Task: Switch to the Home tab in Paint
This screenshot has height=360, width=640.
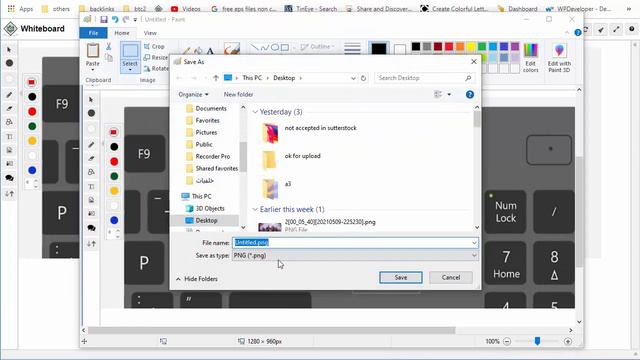Action: [x=122, y=33]
